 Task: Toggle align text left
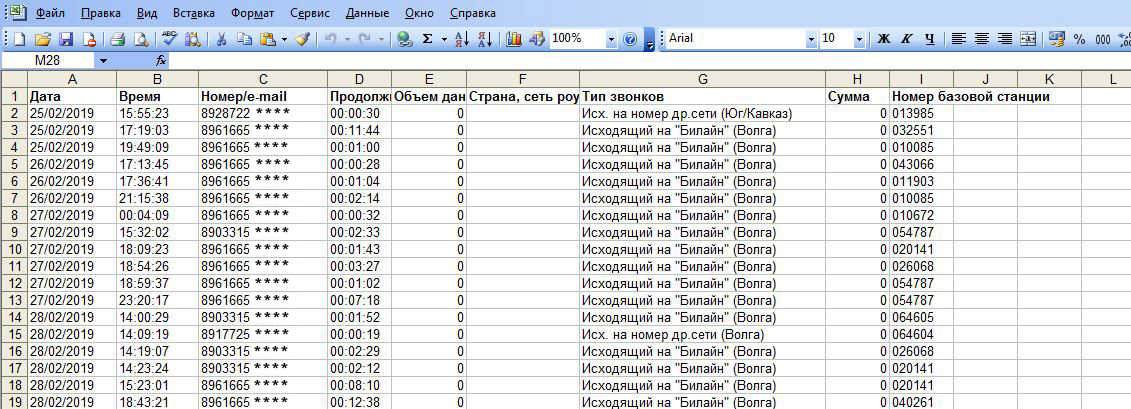click(958, 40)
